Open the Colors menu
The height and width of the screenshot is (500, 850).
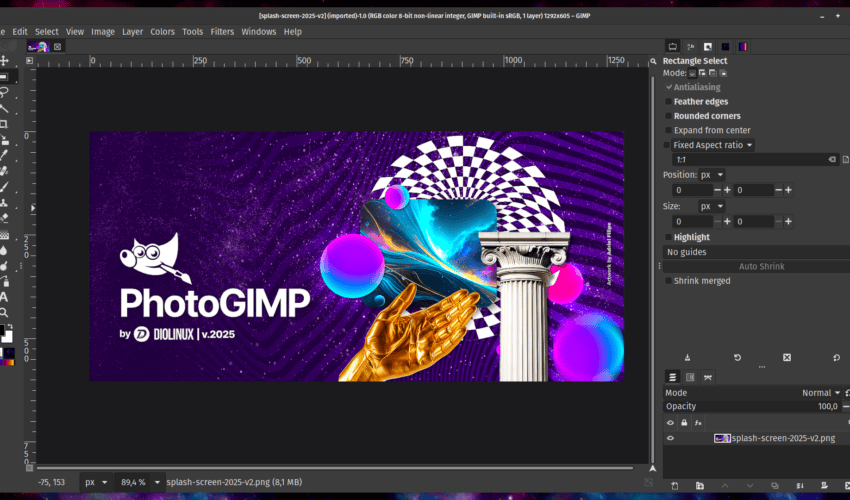162,31
